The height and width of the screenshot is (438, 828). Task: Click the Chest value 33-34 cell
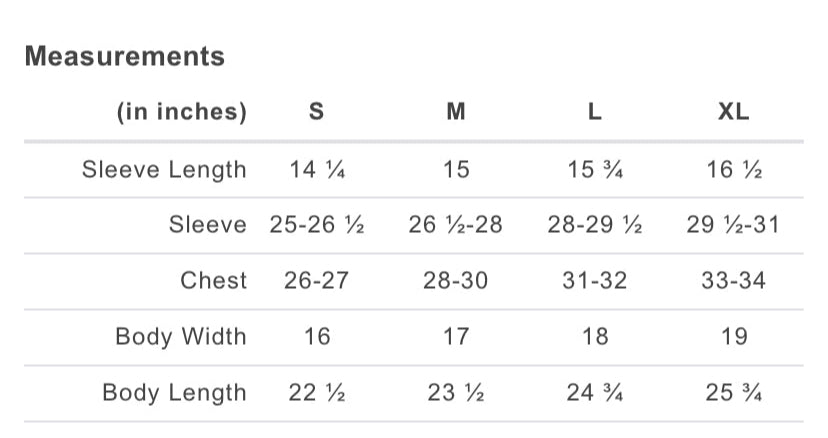pos(734,281)
